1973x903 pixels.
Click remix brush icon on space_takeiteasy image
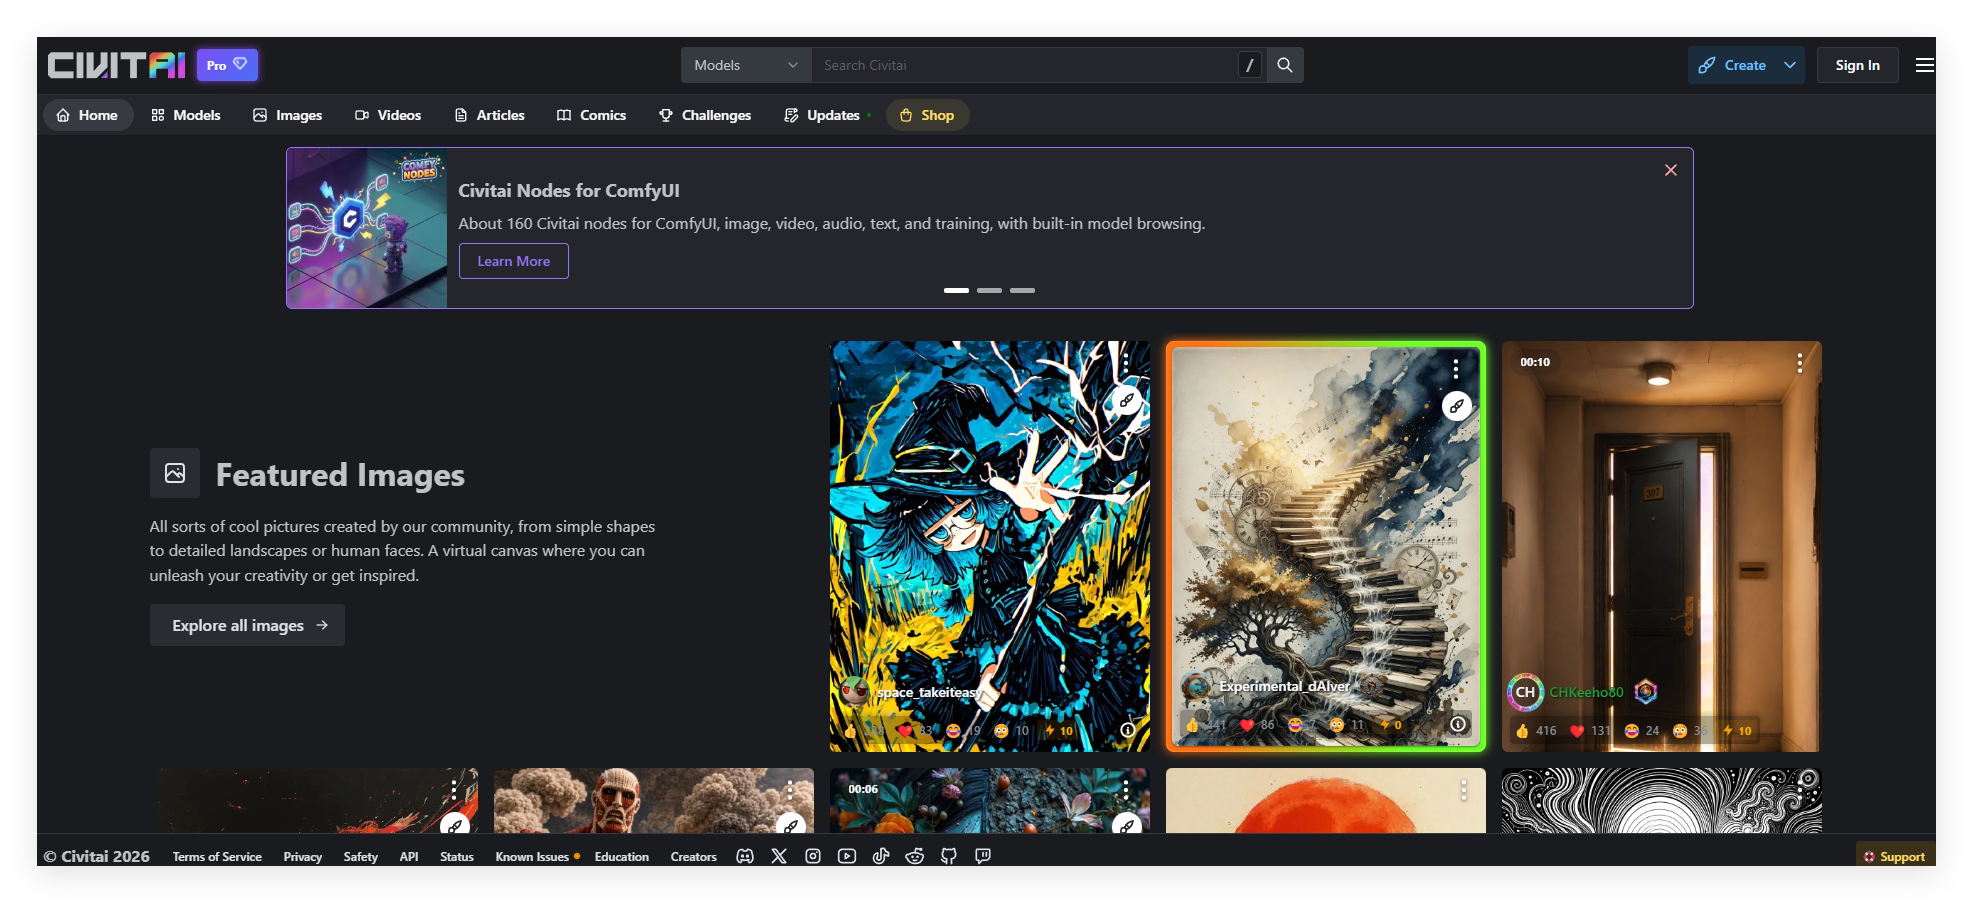pos(1127,400)
